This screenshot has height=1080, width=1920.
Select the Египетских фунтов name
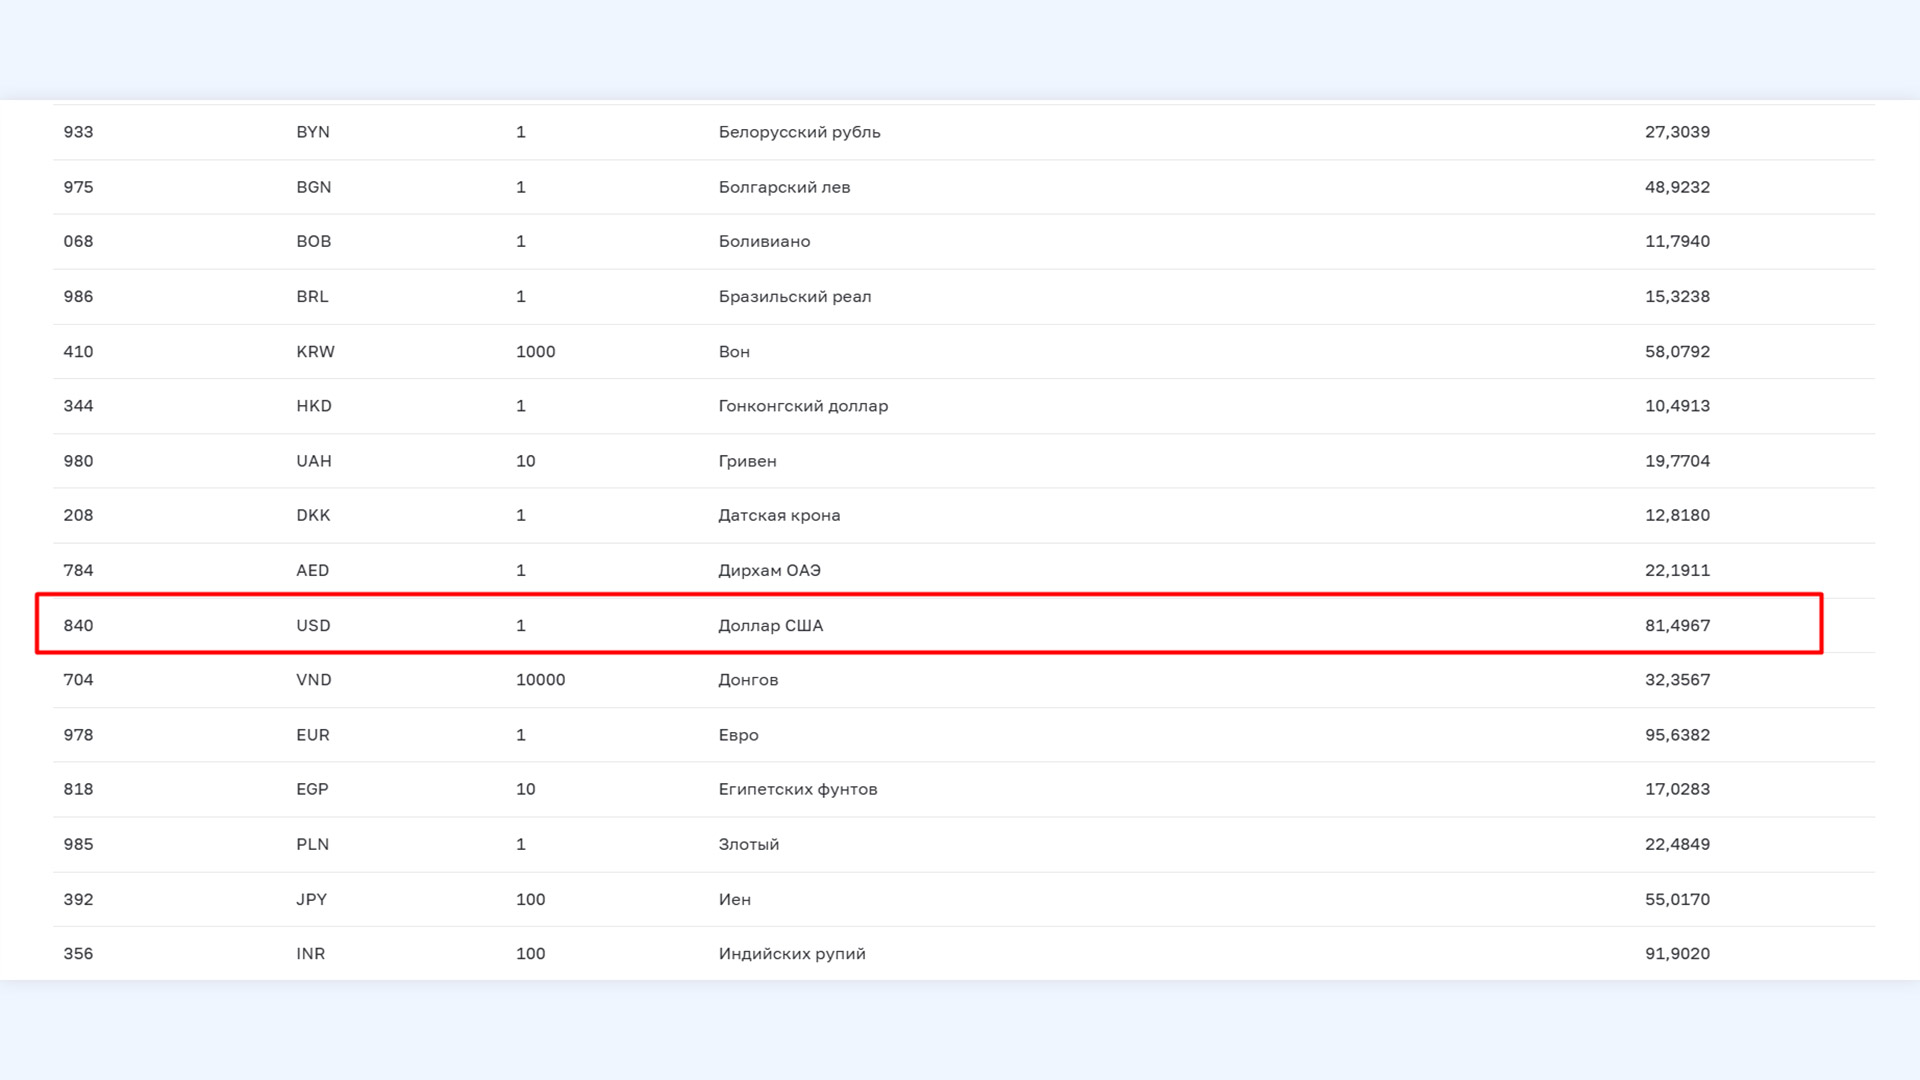(x=797, y=789)
